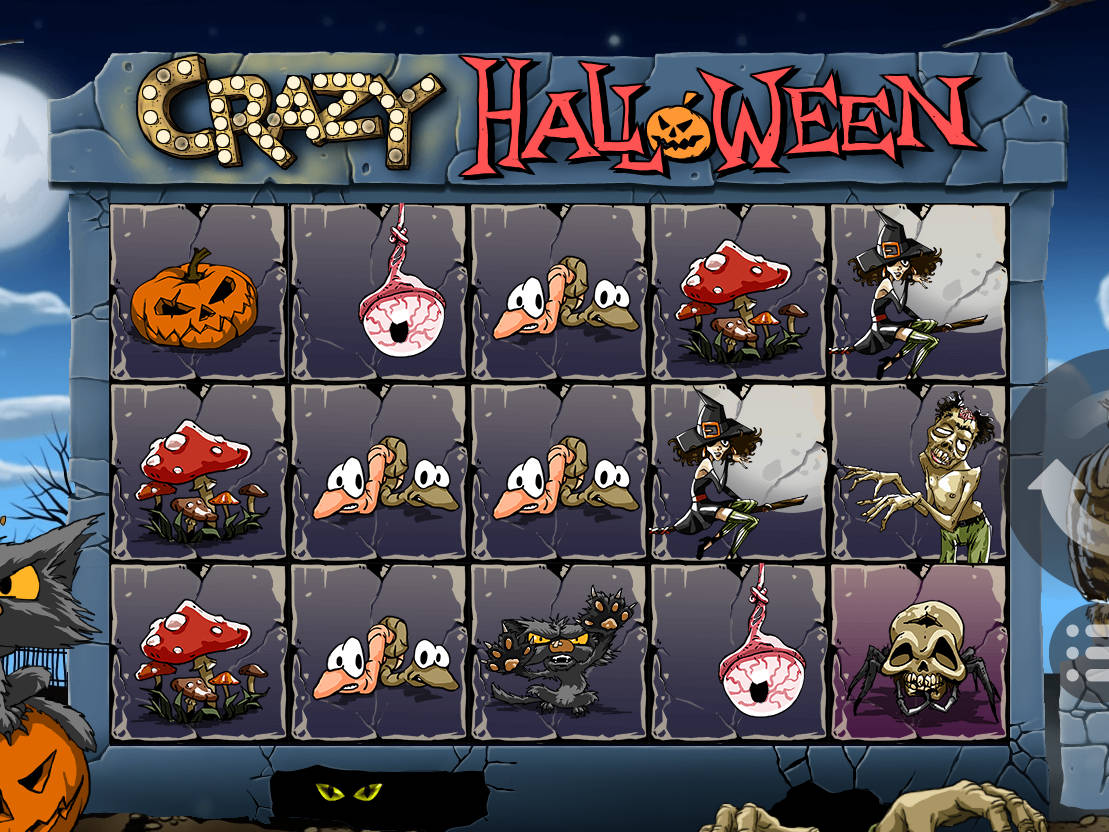The height and width of the screenshot is (832, 1109).
Task: Click the middle-row worms on third reel
Action: tap(565, 478)
